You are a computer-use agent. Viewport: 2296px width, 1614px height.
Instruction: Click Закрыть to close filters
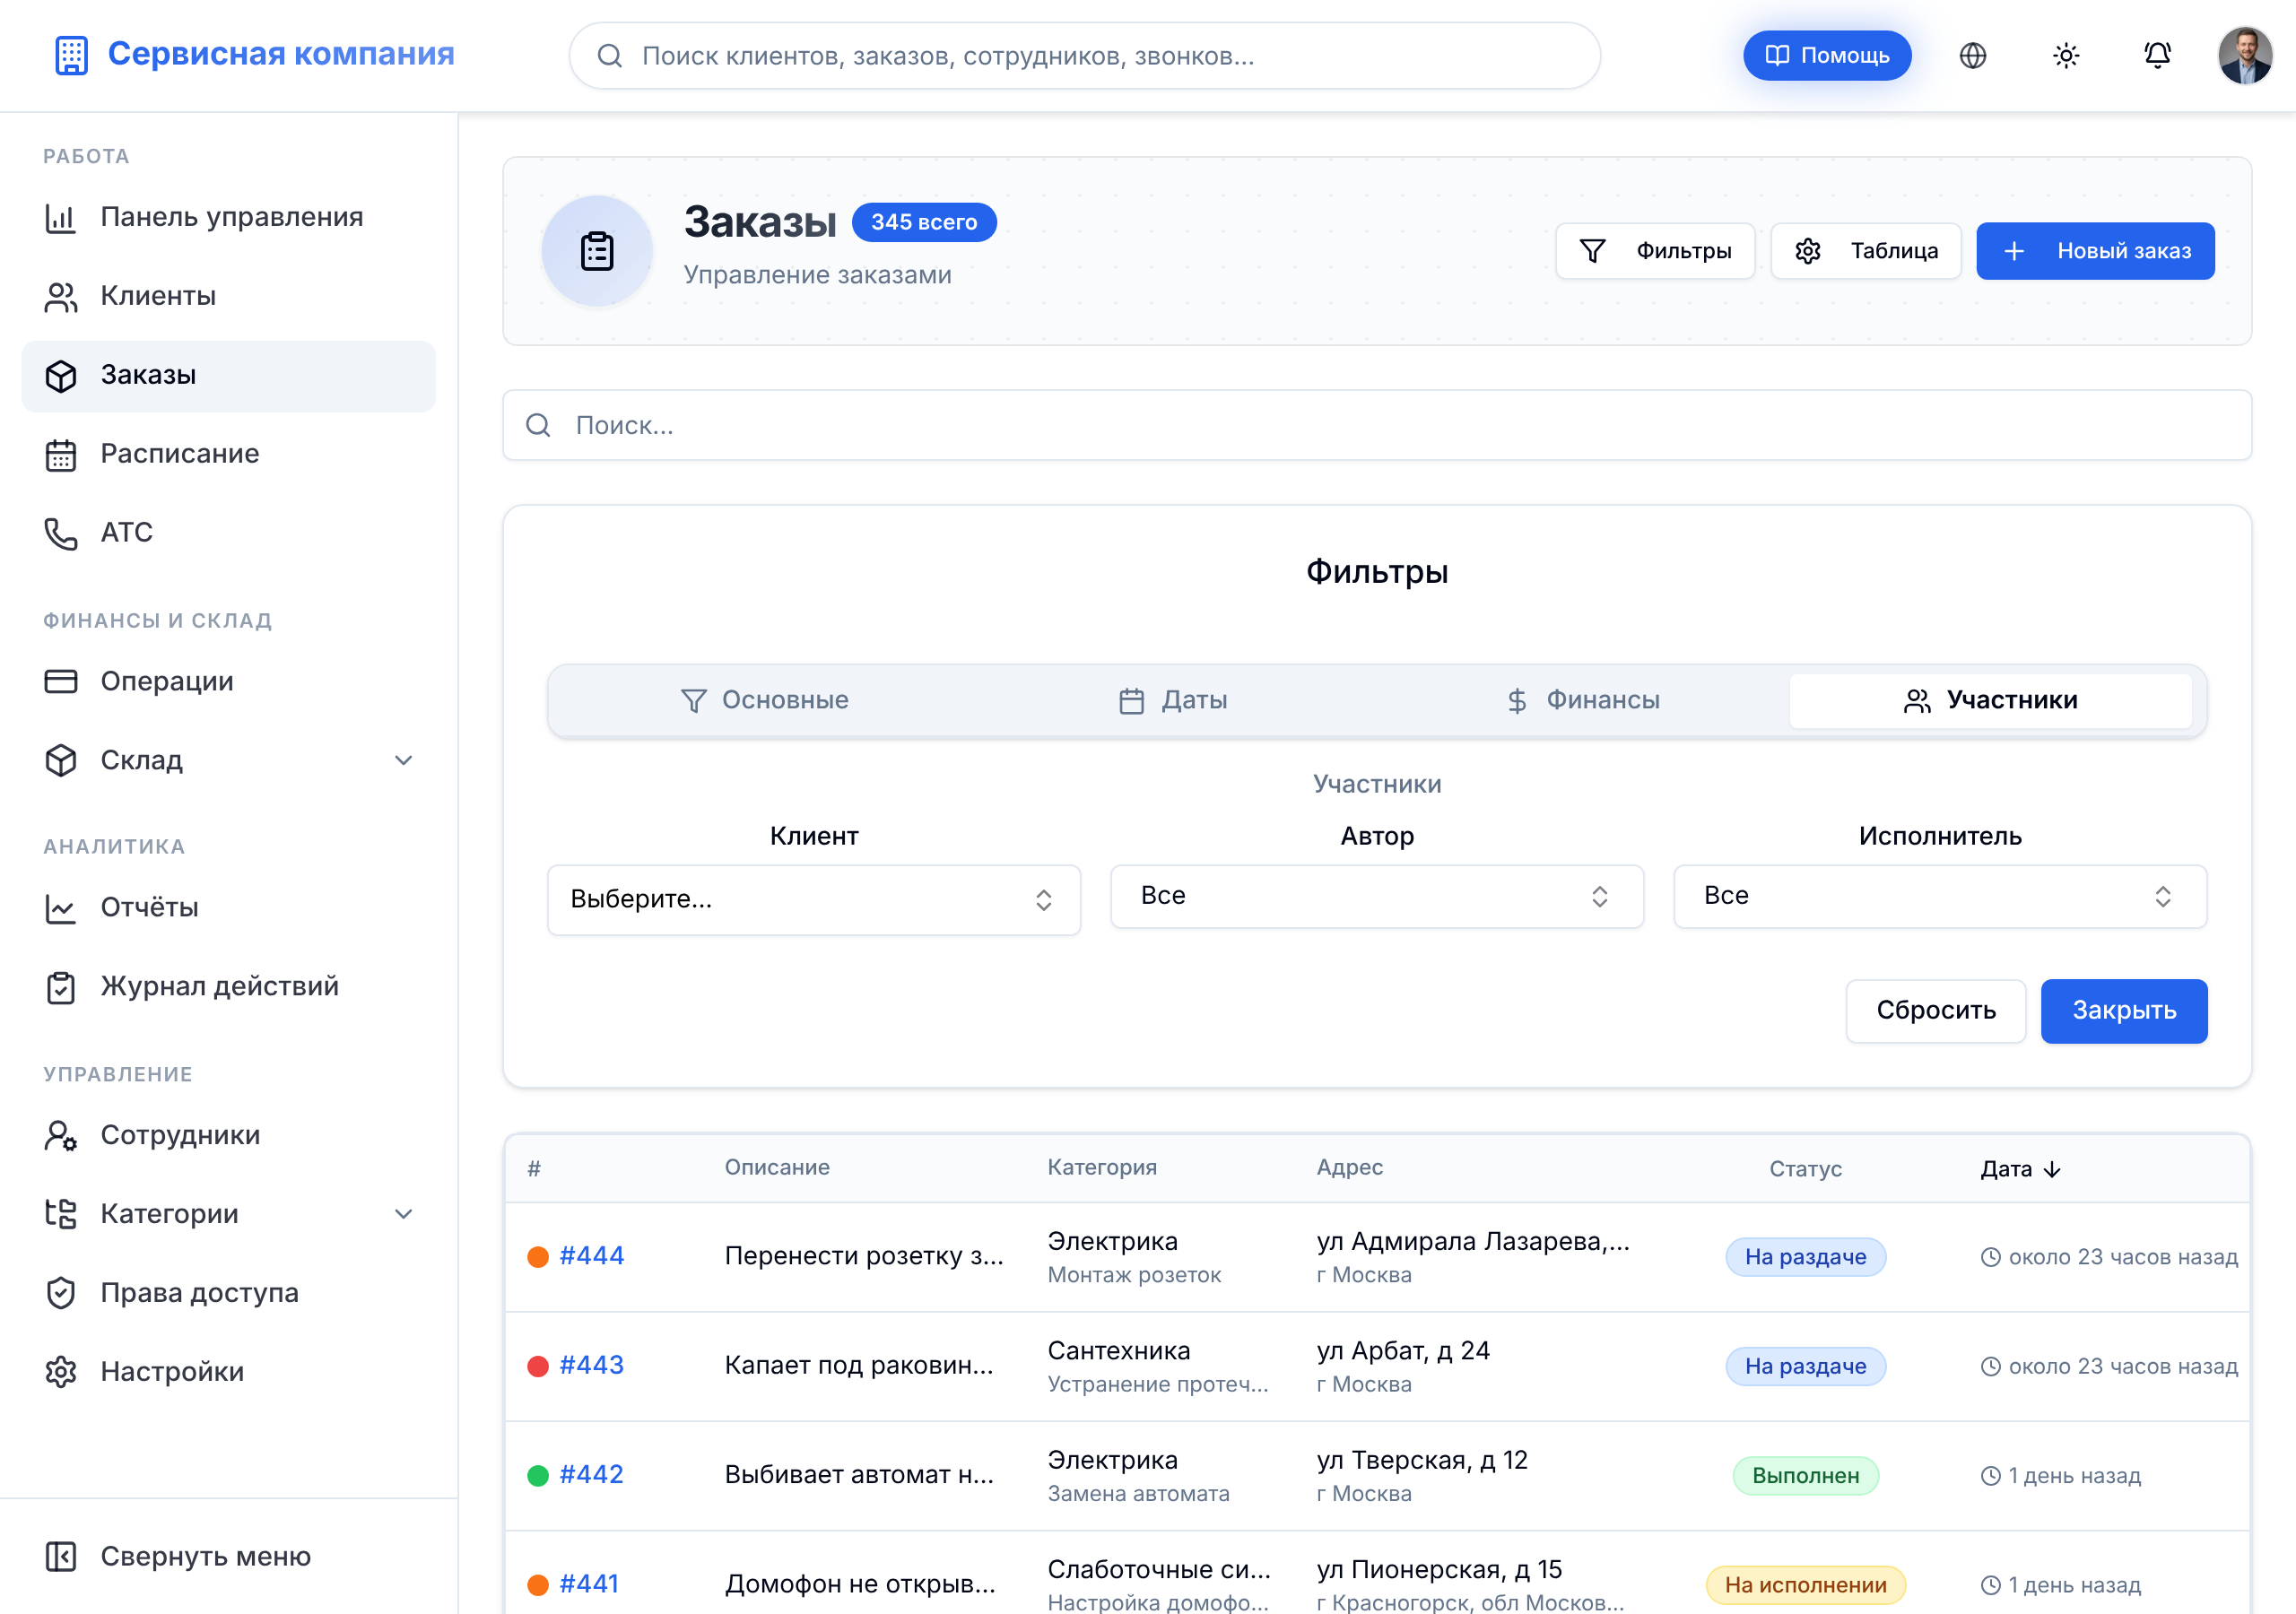pos(2123,1011)
